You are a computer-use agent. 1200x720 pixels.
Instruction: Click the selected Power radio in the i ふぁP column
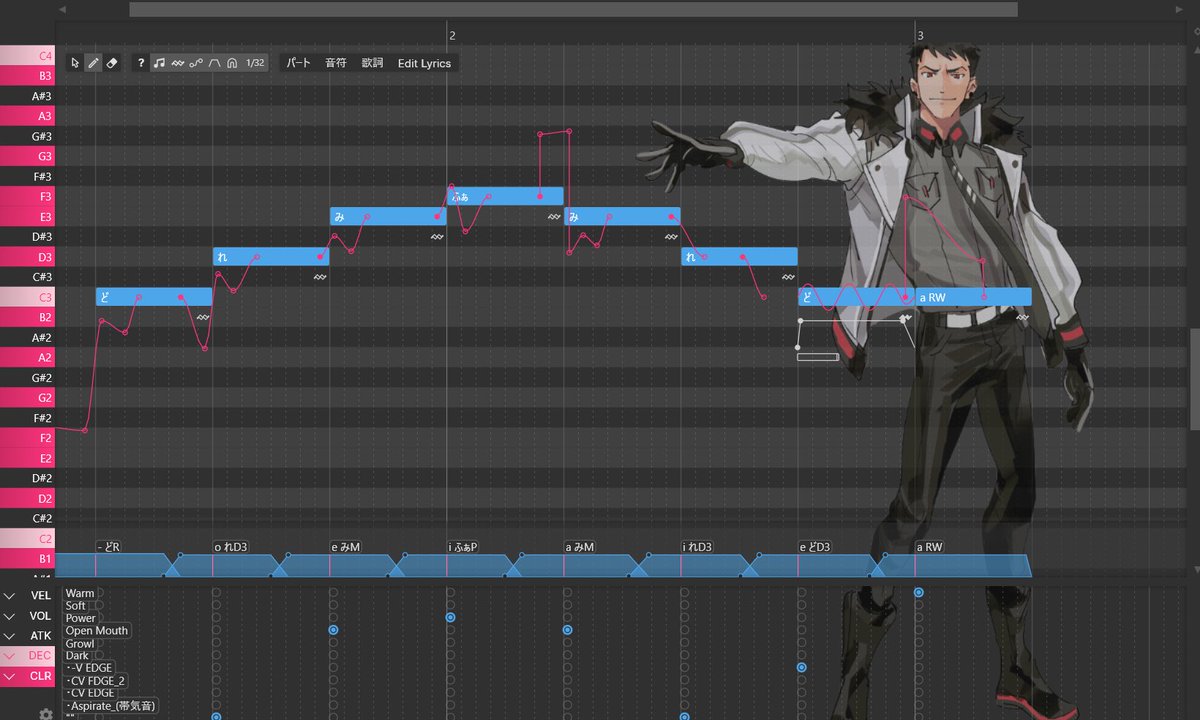click(x=450, y=618)
